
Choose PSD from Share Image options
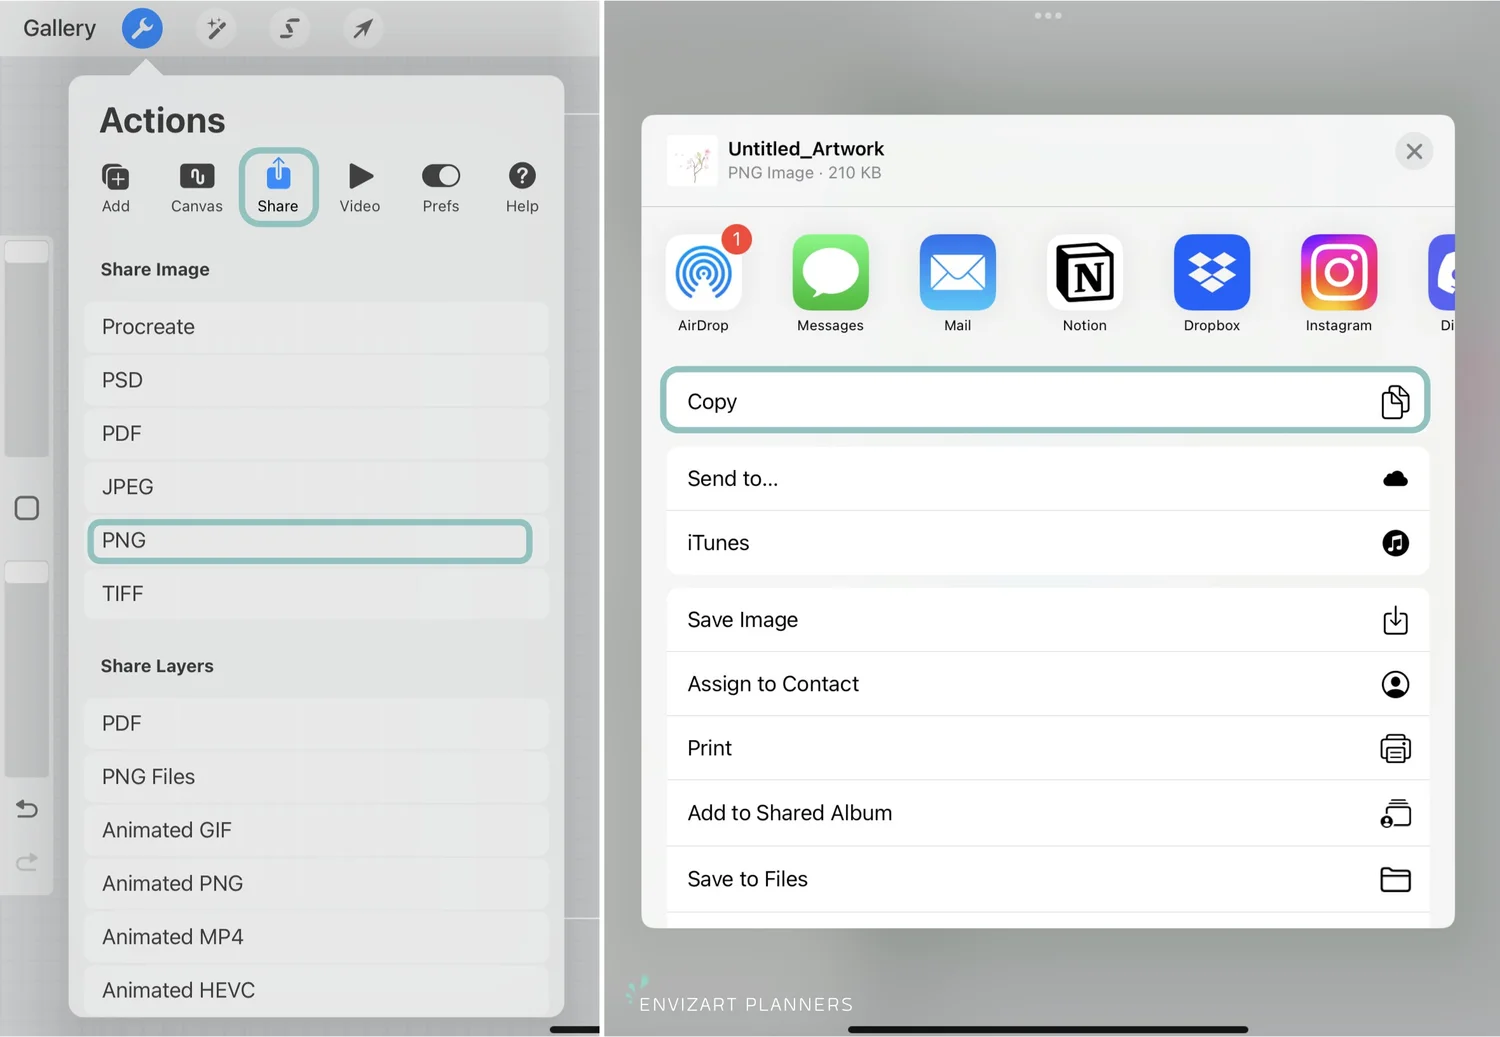(x=315, y=380)
